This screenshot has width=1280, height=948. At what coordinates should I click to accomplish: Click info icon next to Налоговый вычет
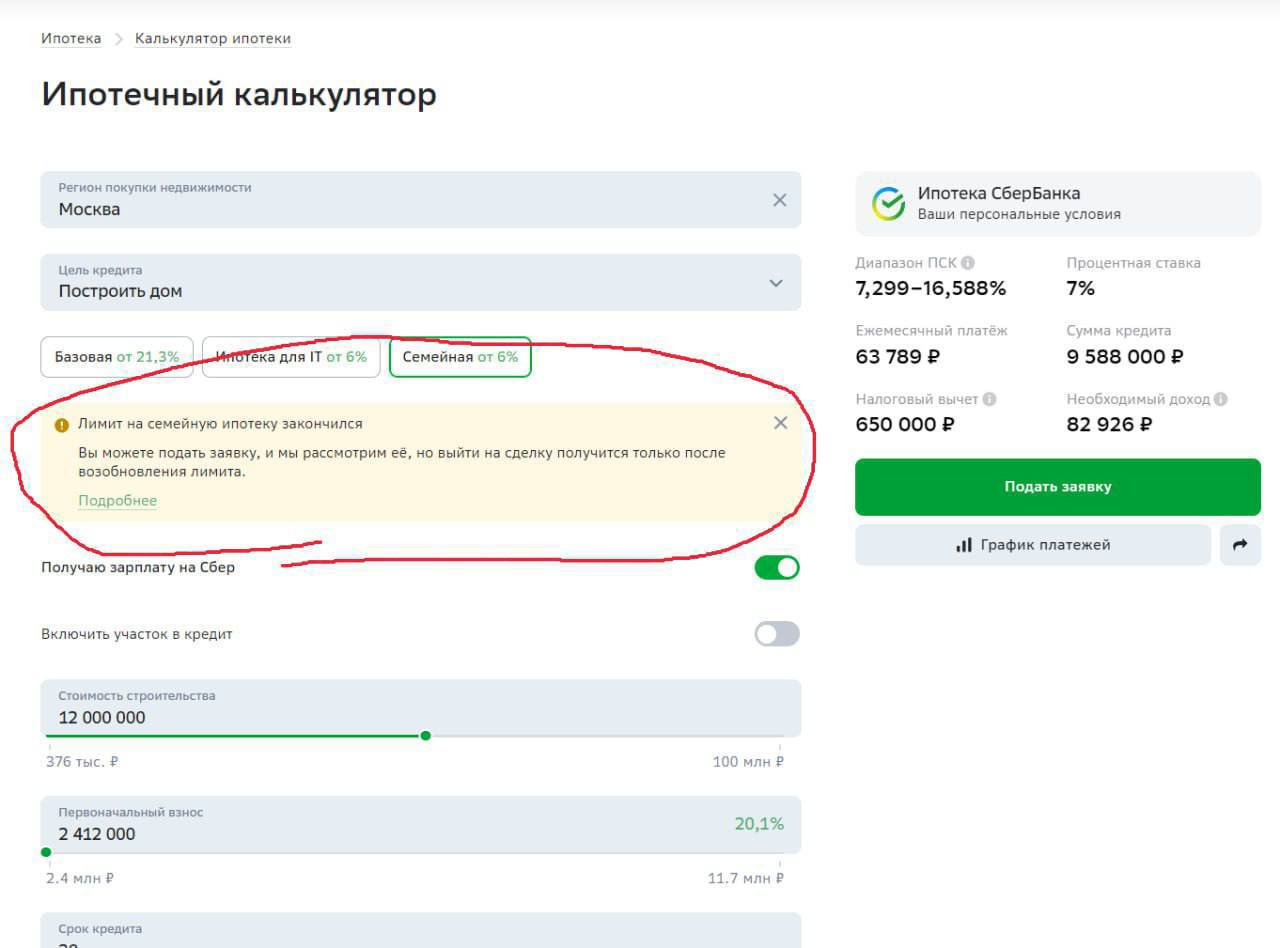[989, 399]
